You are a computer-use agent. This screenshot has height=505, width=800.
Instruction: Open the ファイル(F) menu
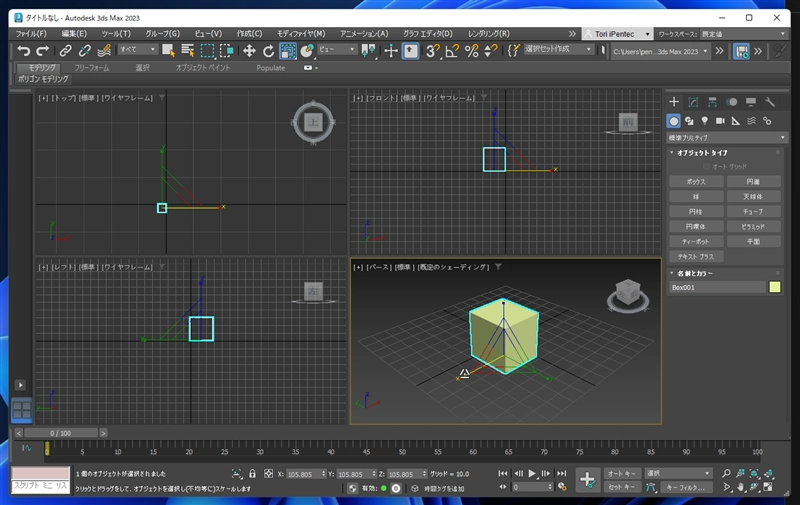[x=31, y=34]
